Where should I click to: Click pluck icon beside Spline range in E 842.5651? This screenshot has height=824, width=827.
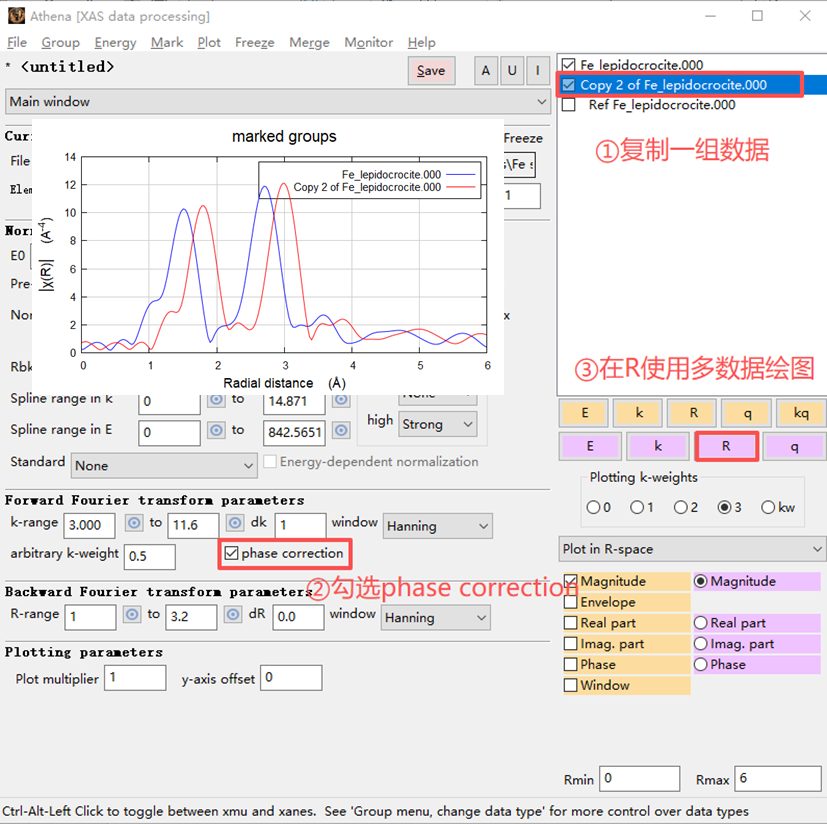tap(341, 430)
